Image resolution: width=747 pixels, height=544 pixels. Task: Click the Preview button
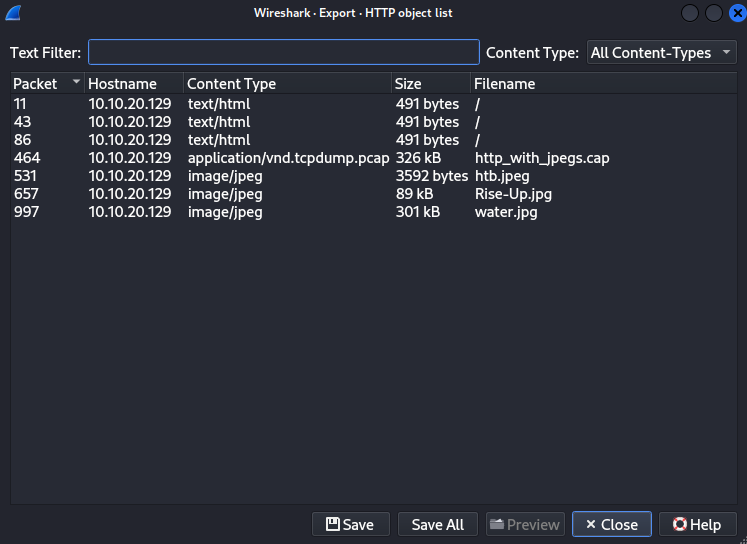(x=525, y=524)
